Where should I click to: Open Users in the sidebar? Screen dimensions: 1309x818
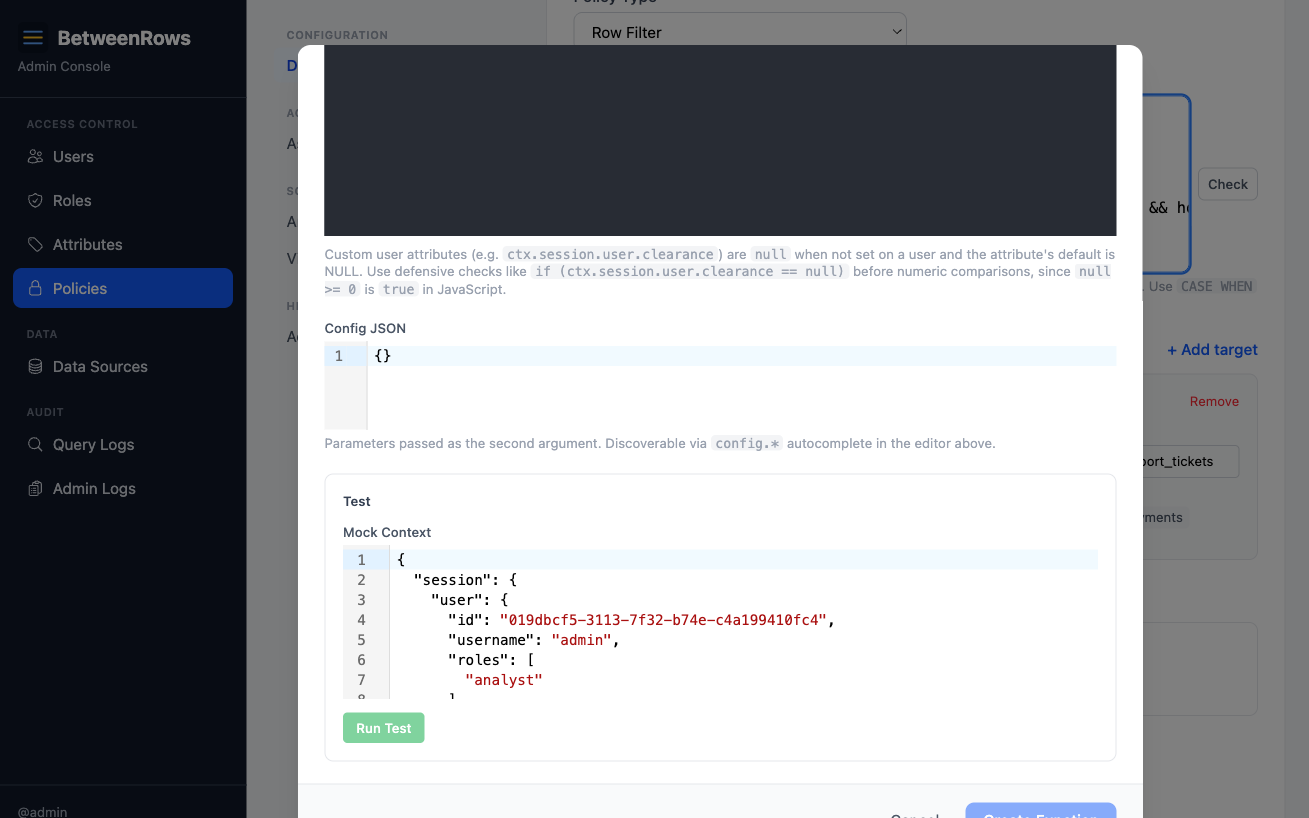(123, 157)
